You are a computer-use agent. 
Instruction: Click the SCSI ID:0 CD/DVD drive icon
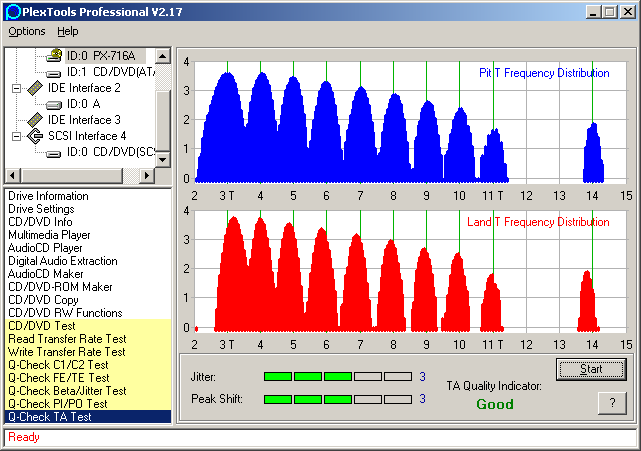pos(53,152)
